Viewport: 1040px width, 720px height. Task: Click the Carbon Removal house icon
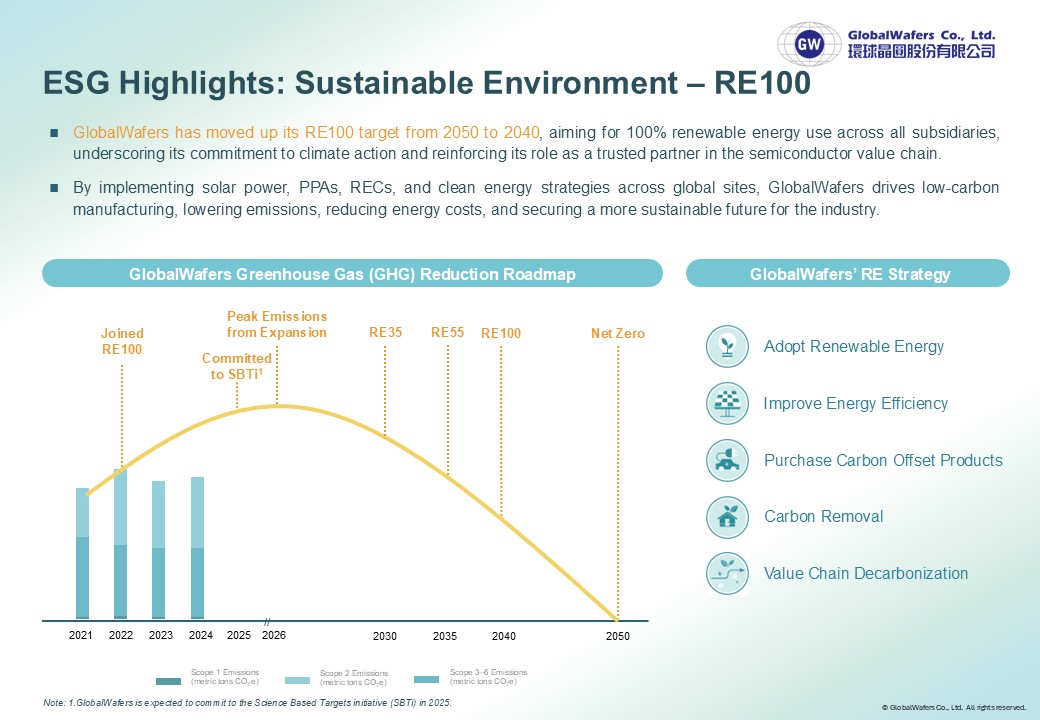coord(728,516)
